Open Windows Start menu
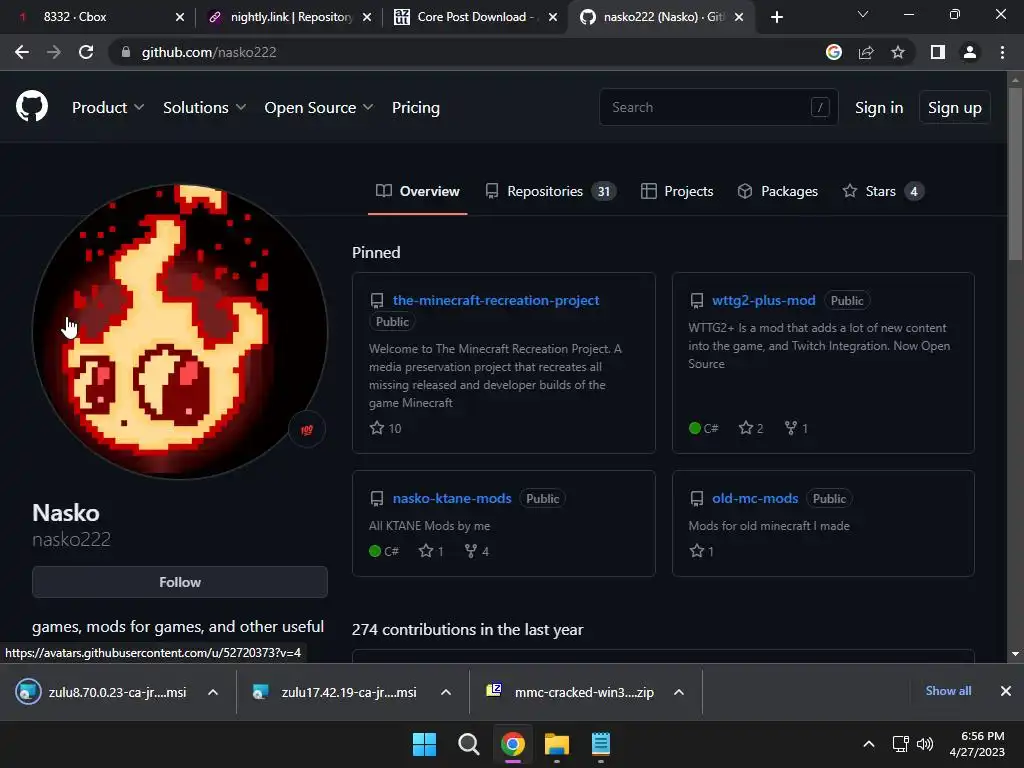1024x768 pixels. point(424,744)
